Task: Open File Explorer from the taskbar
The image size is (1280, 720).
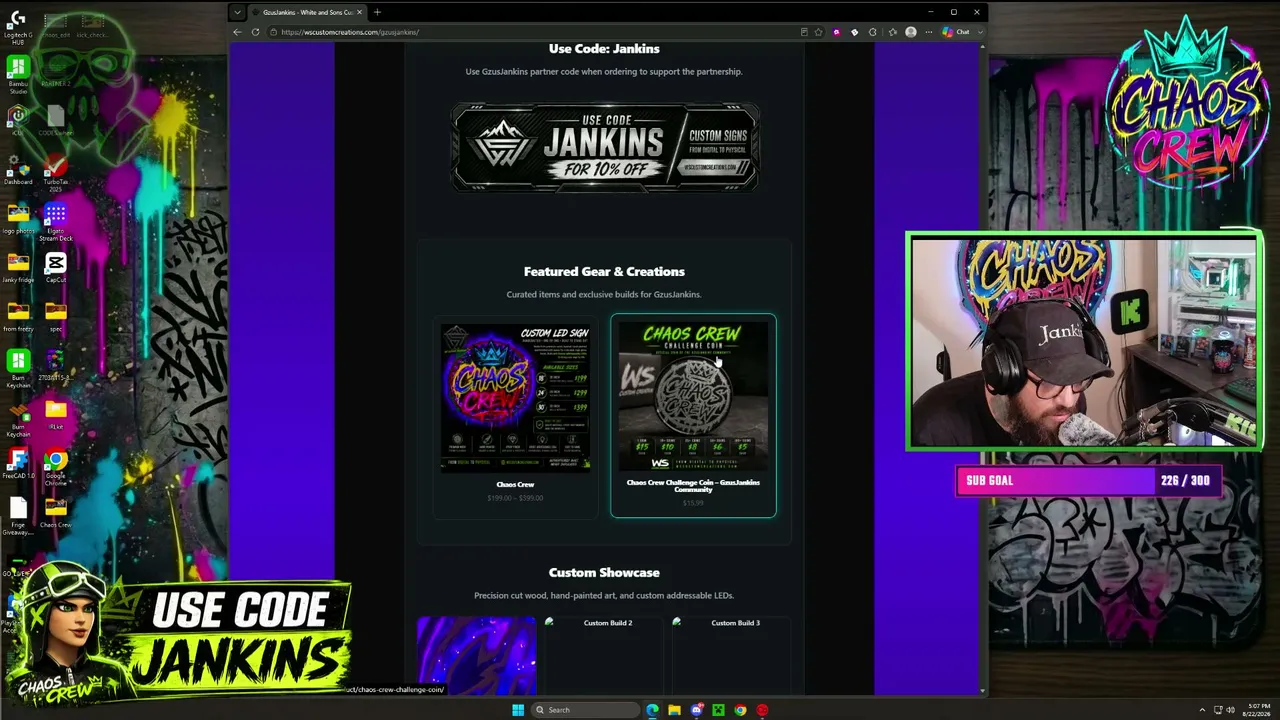Action: click(x=674, y=710)
